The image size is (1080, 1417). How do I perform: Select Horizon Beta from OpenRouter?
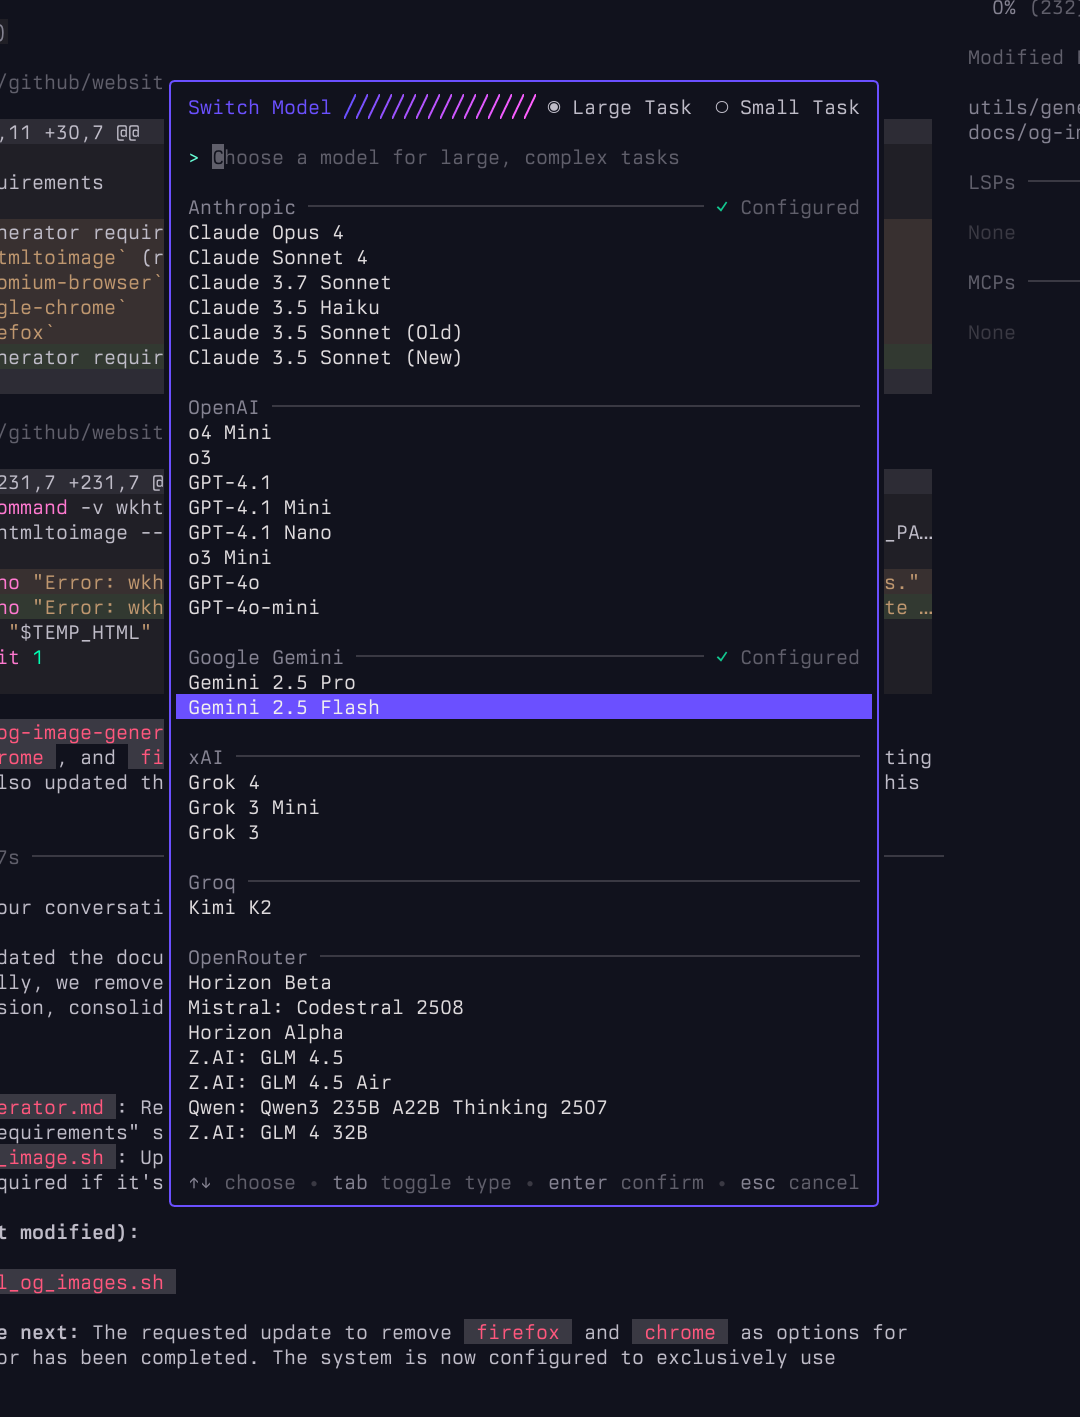260,983
